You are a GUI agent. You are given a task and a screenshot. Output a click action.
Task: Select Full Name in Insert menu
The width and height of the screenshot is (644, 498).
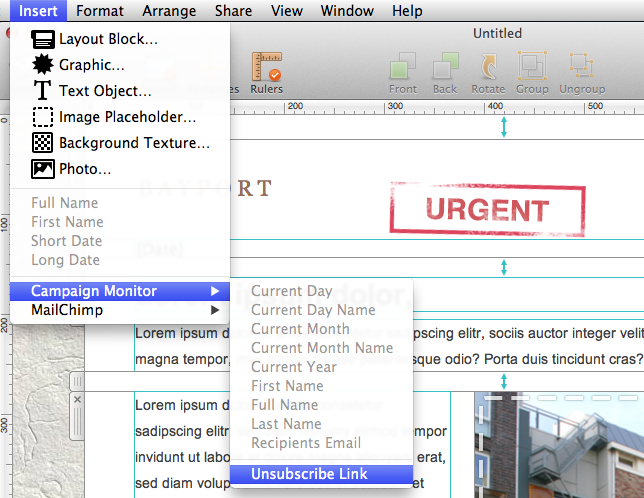[120, 203]
